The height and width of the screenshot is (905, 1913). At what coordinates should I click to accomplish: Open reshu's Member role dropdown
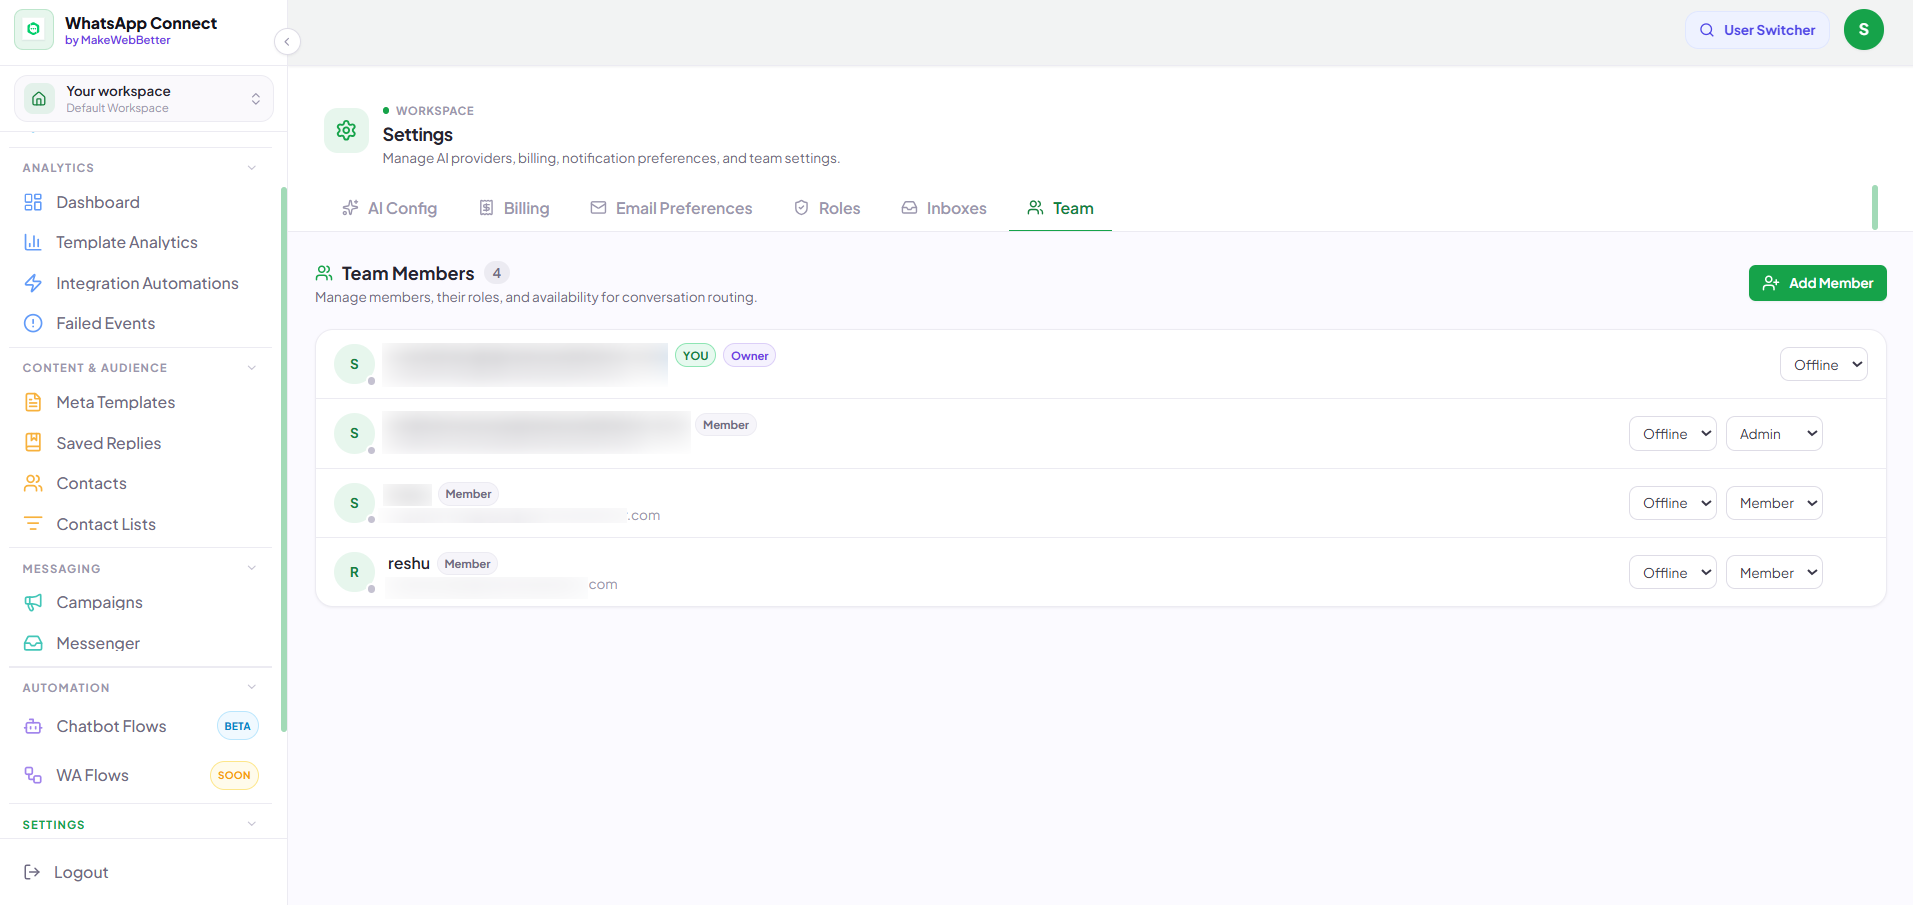tap(1774, 573)
